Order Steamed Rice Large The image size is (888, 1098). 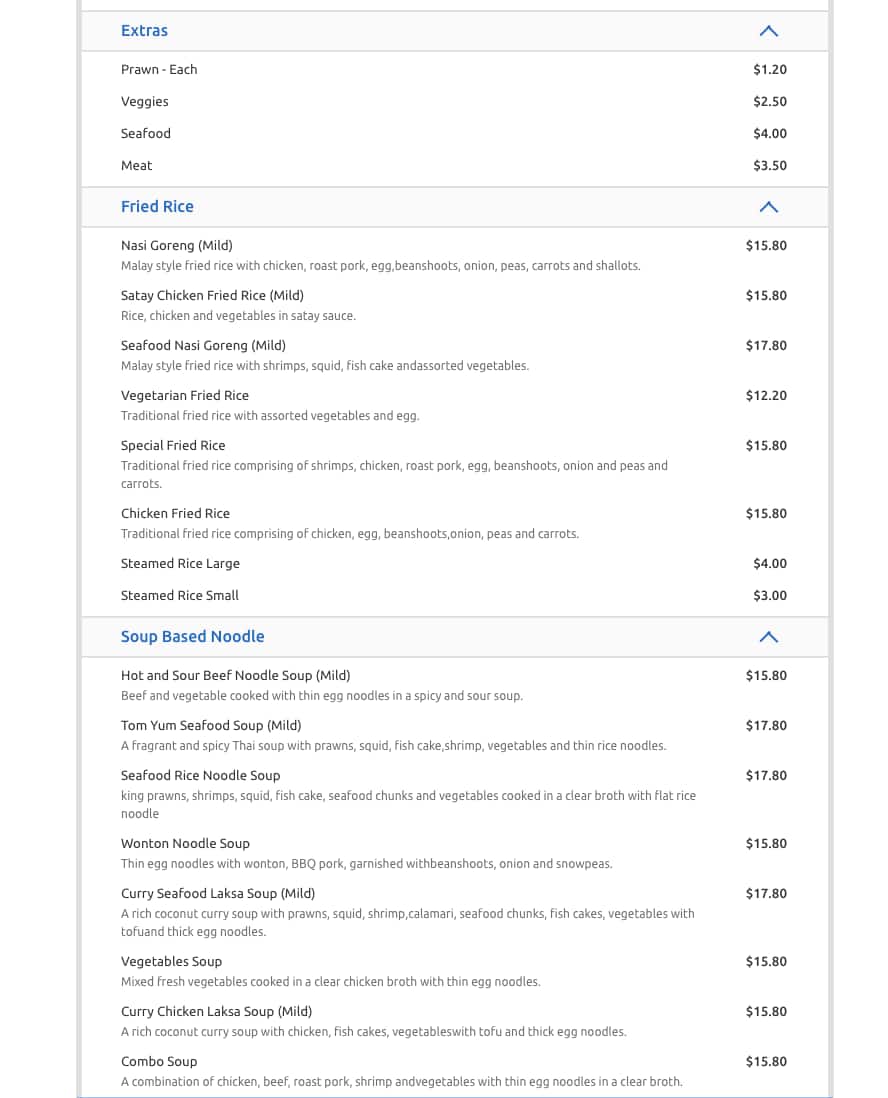pyautogui.click(x=180, y=563)
